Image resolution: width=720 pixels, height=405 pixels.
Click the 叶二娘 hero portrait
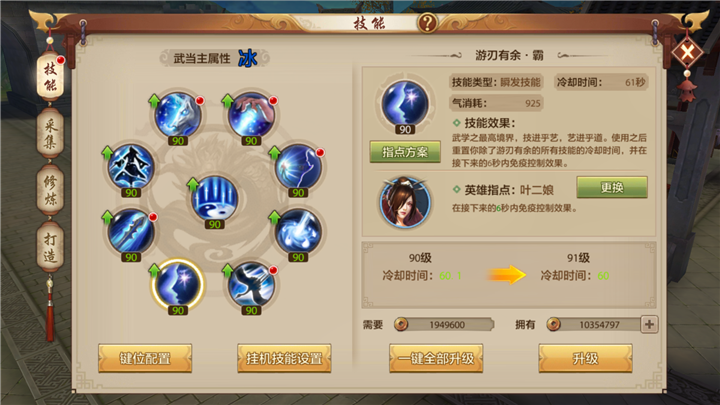(x=405, y=202)
